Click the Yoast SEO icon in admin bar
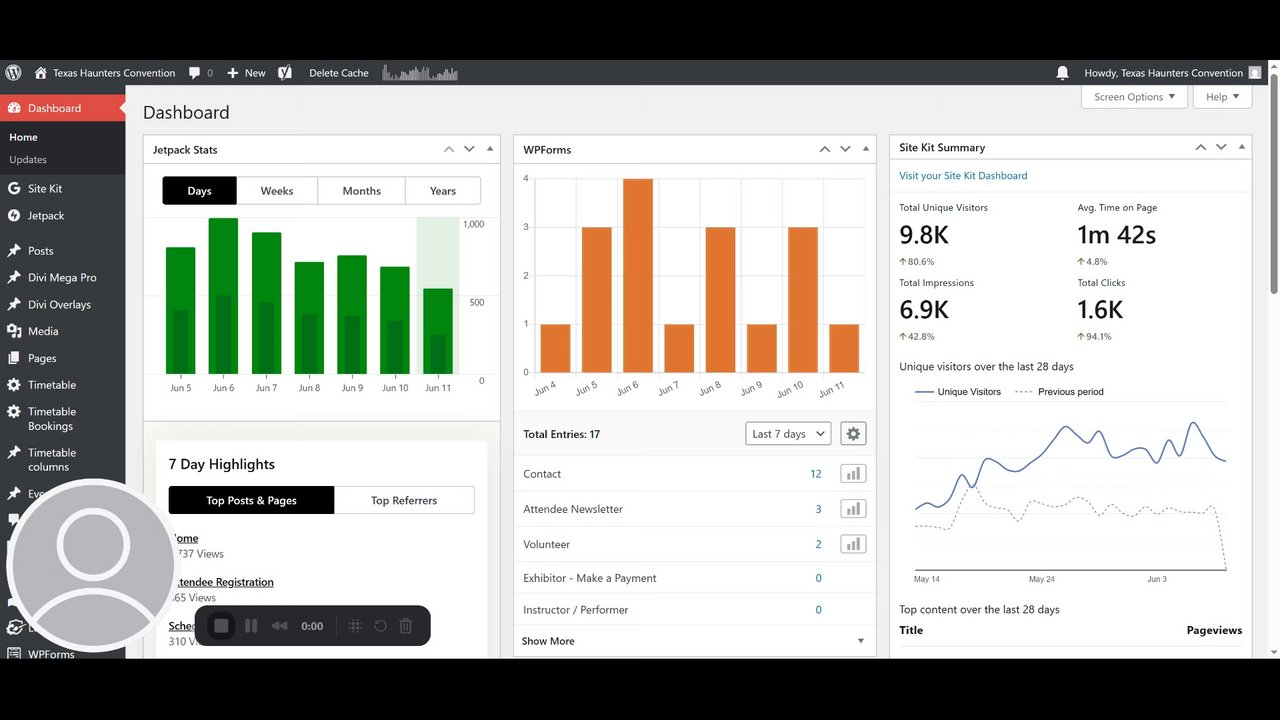The image size is (1280, 720). pos(285,73)
